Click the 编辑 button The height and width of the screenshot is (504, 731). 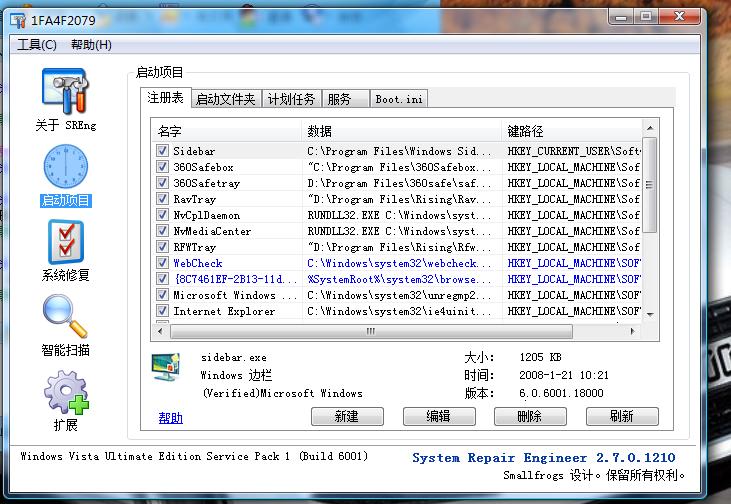(x=439, y=416)
